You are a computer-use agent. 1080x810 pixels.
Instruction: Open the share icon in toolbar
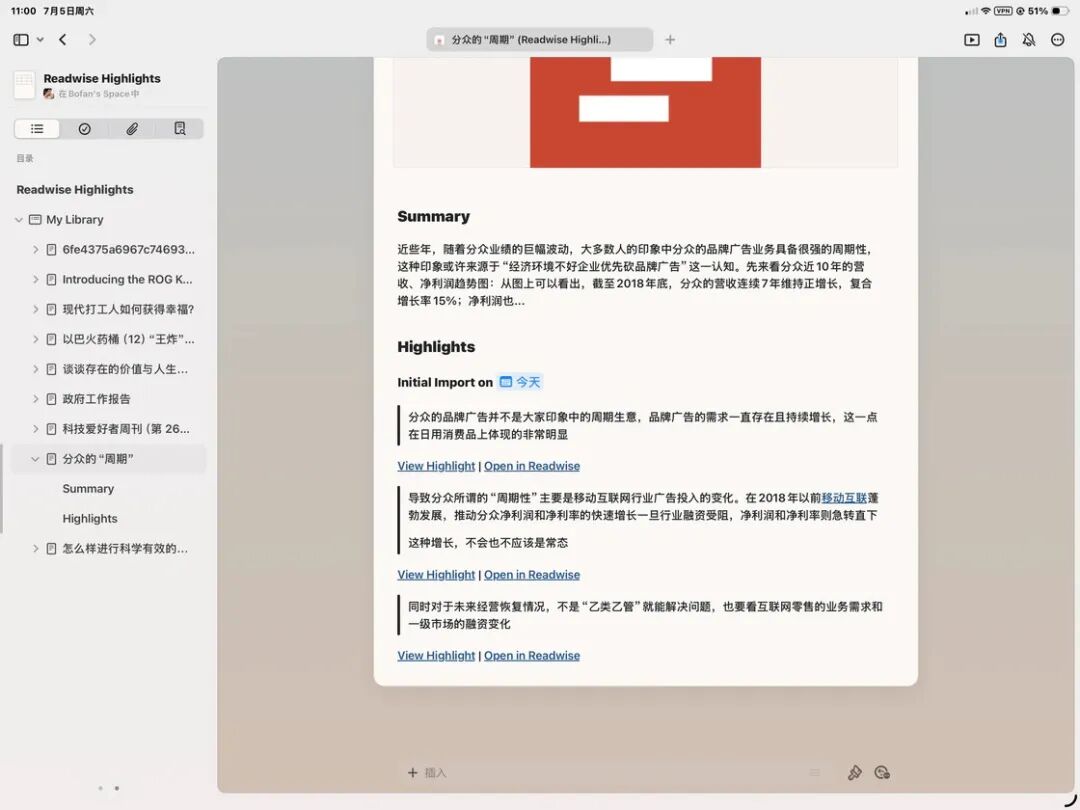1000,40
